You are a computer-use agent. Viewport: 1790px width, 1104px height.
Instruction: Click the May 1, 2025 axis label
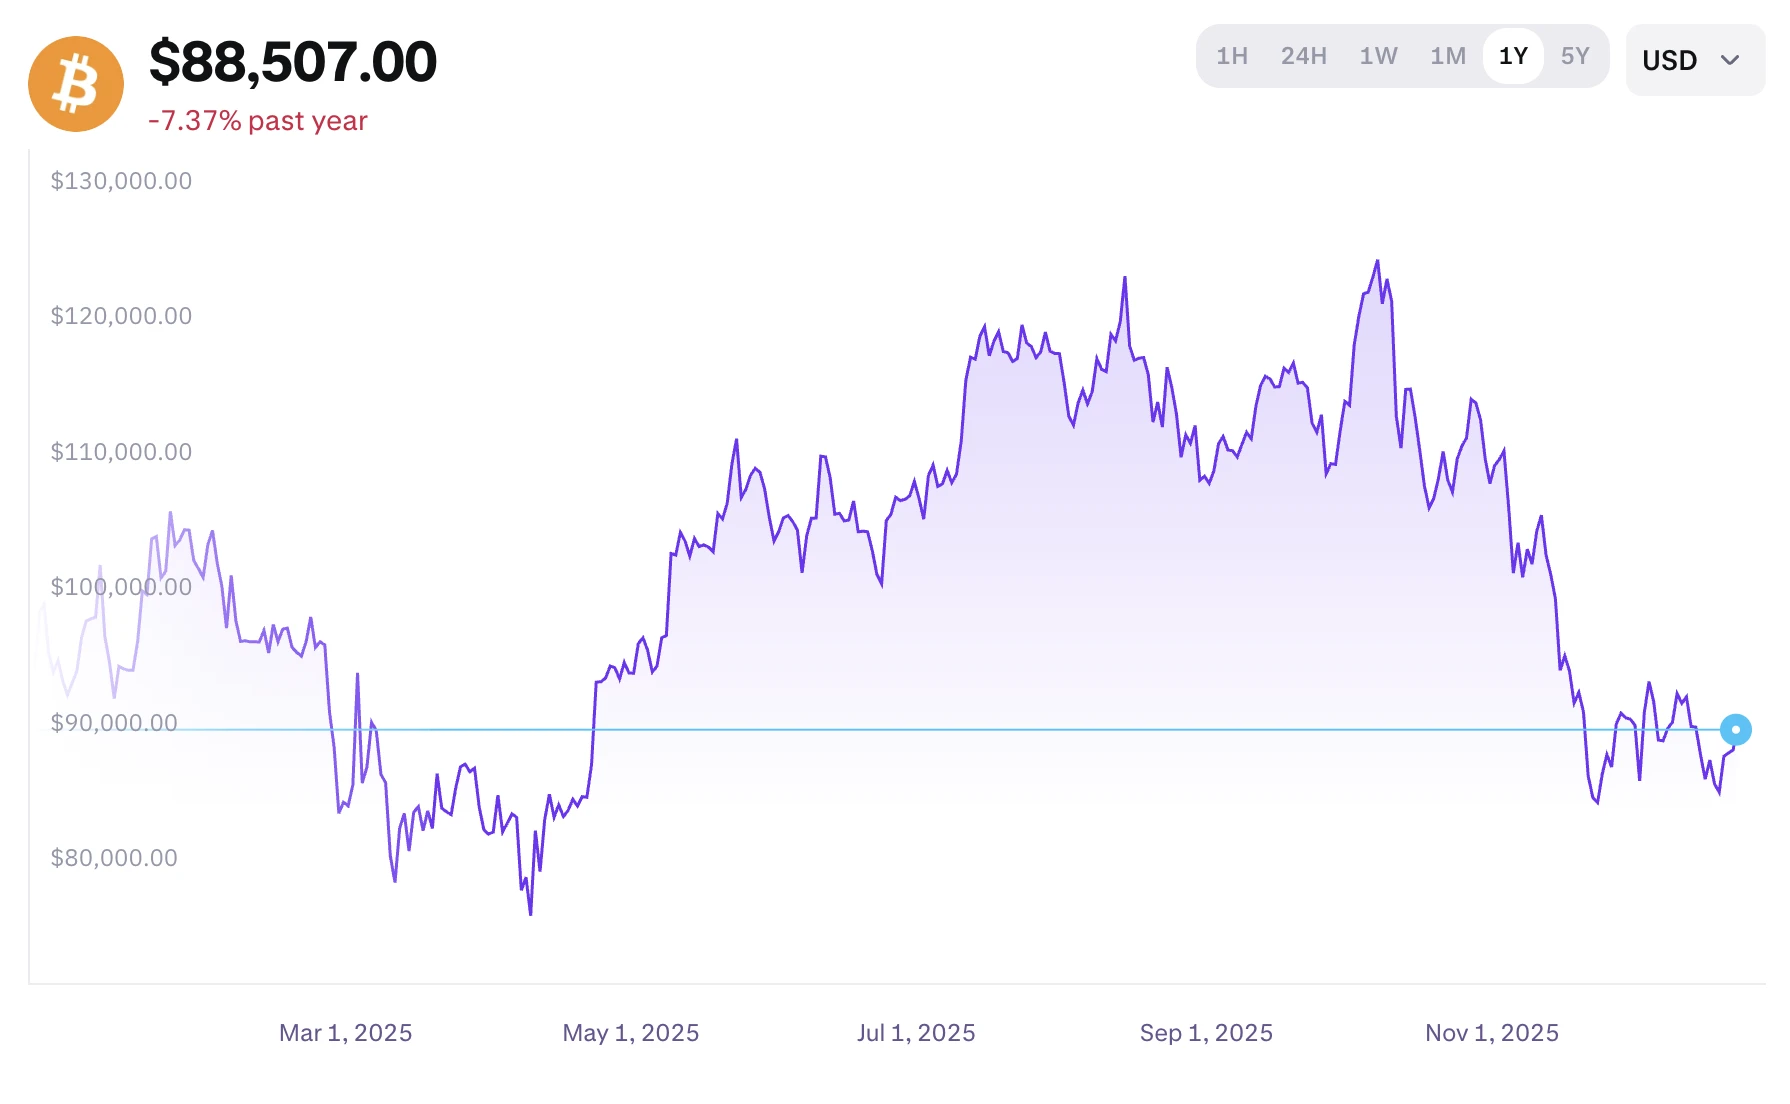[631, 1033]
